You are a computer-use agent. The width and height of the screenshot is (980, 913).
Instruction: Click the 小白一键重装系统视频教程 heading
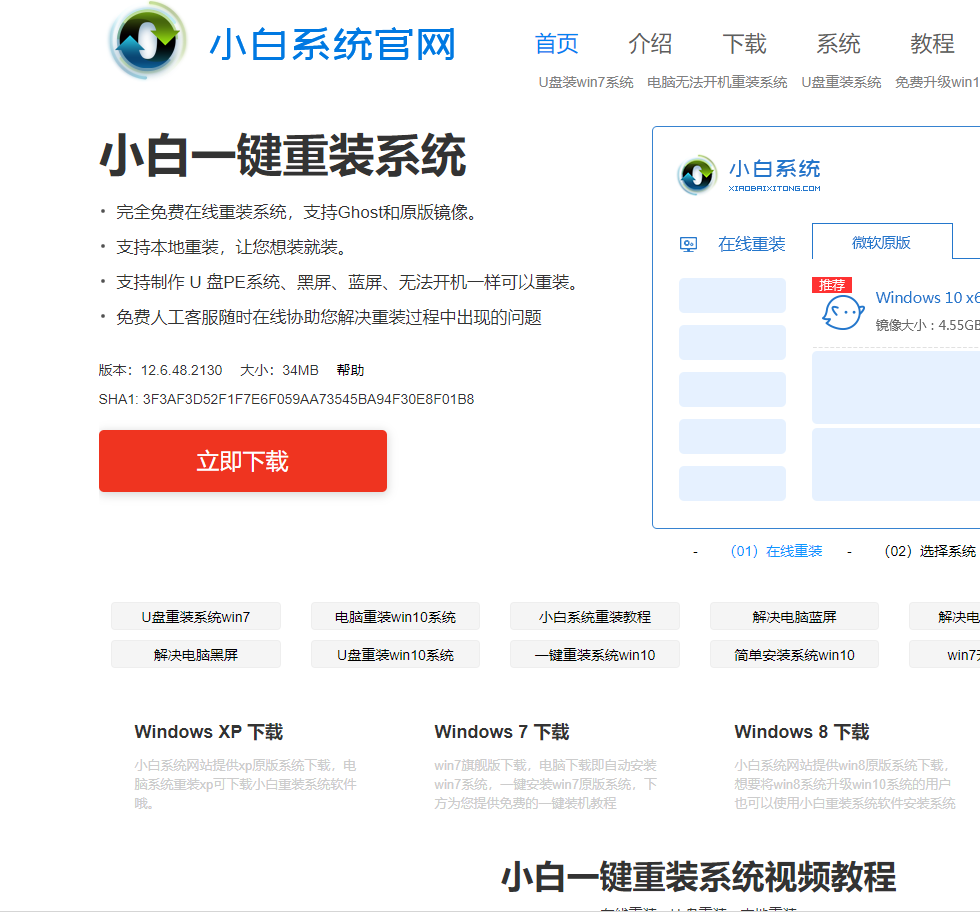point(699,876)
